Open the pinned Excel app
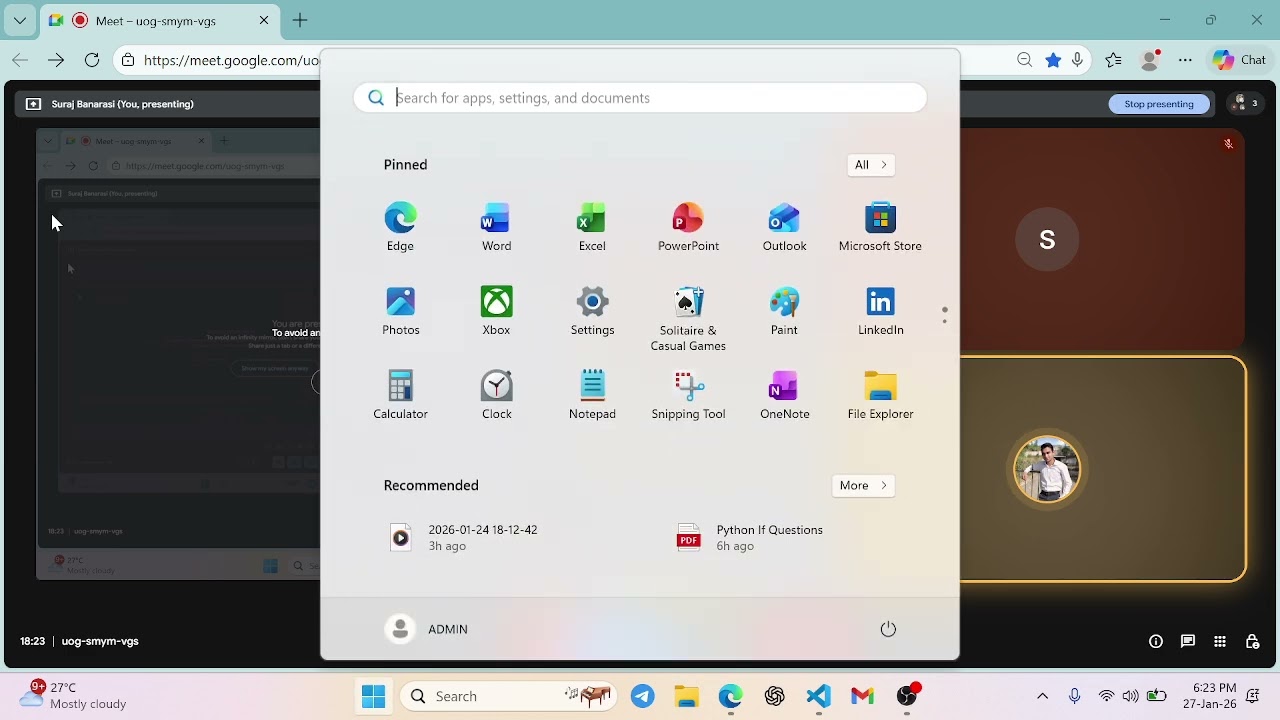The height and width of the screenshot is (720, 1280). coord(592,227)
